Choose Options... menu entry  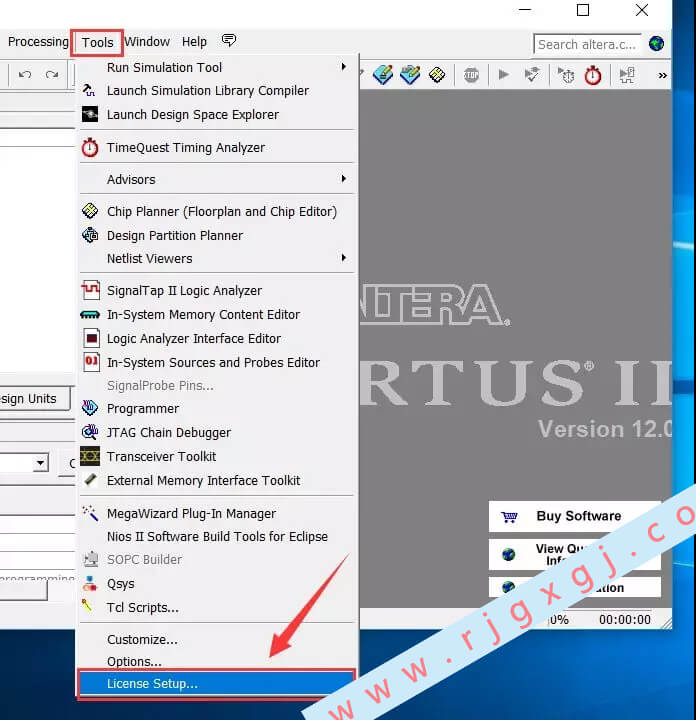coord(217,662)
